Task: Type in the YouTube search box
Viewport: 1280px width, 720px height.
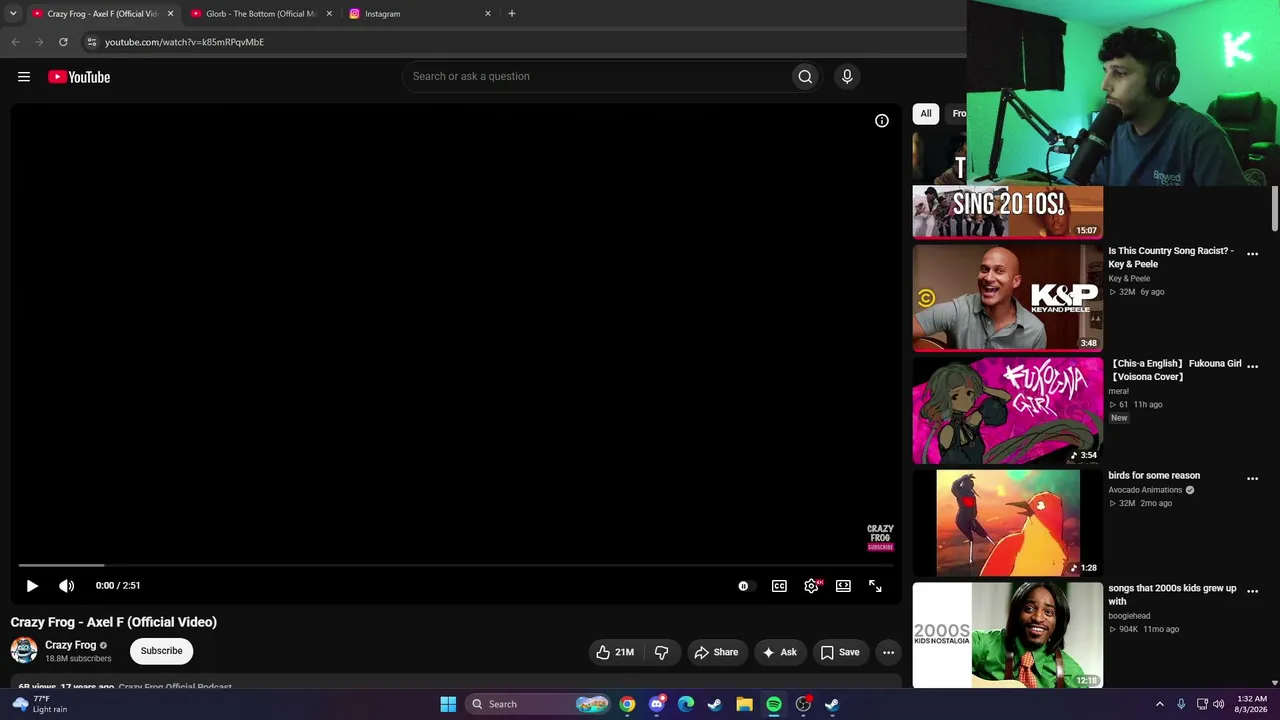Action: tap(597, 77)
